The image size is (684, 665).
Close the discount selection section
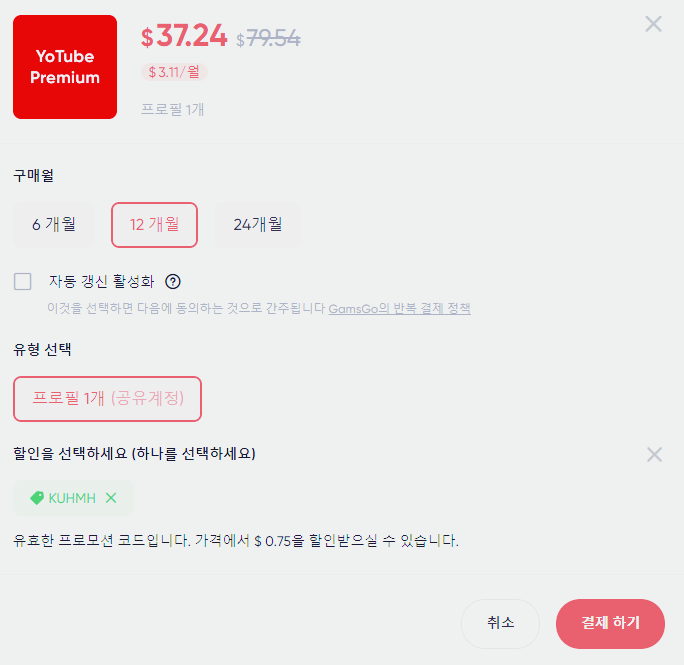(654, 454)
